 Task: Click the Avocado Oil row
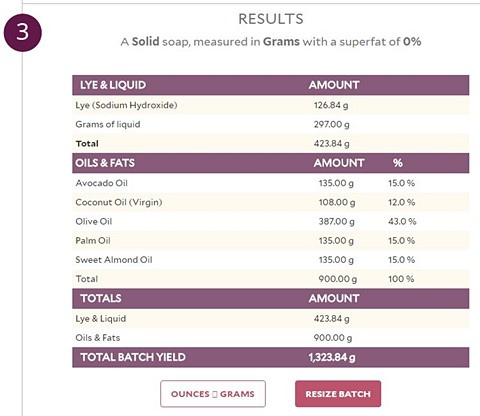pyautogui.click(x=271, y=183)
